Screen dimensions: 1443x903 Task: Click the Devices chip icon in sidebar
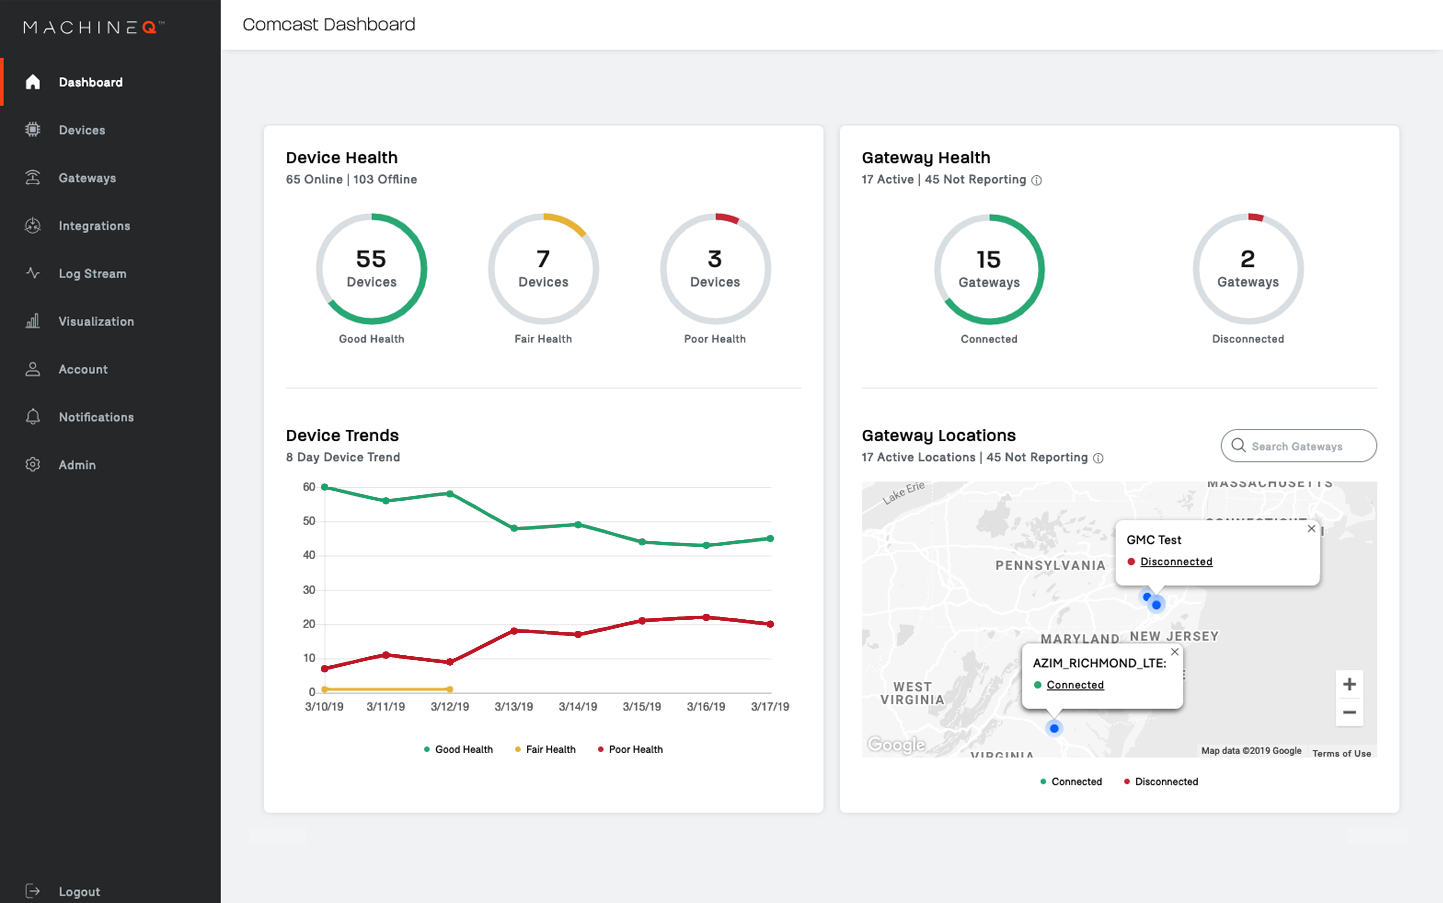[x=33, y=130]
